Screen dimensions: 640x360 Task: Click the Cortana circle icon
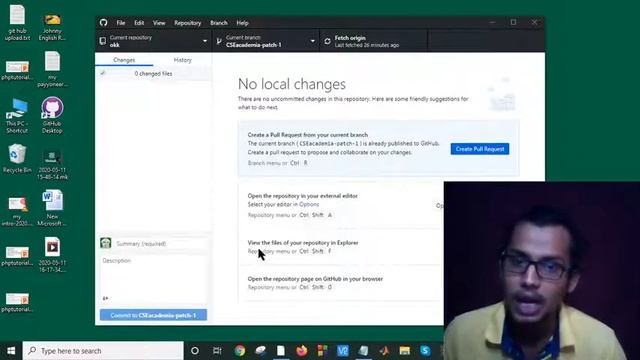[195, 351]
